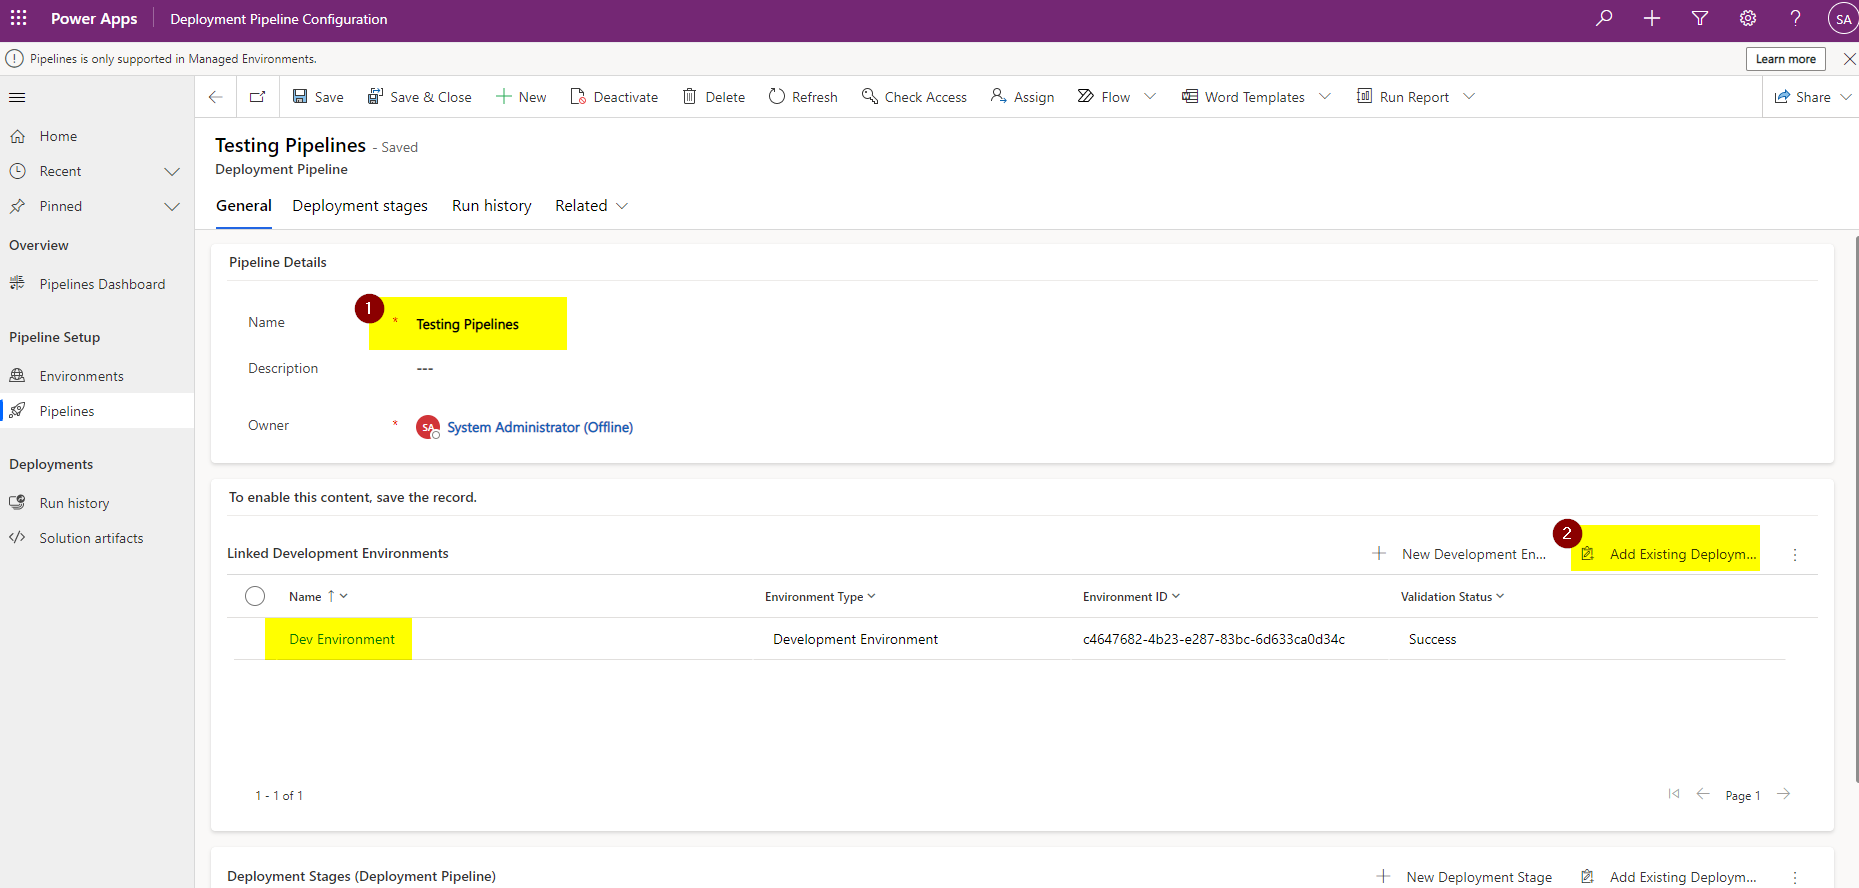Click the Learn more button
Viewport: 1859px width, 888px height.
[x=1786, y=59]
